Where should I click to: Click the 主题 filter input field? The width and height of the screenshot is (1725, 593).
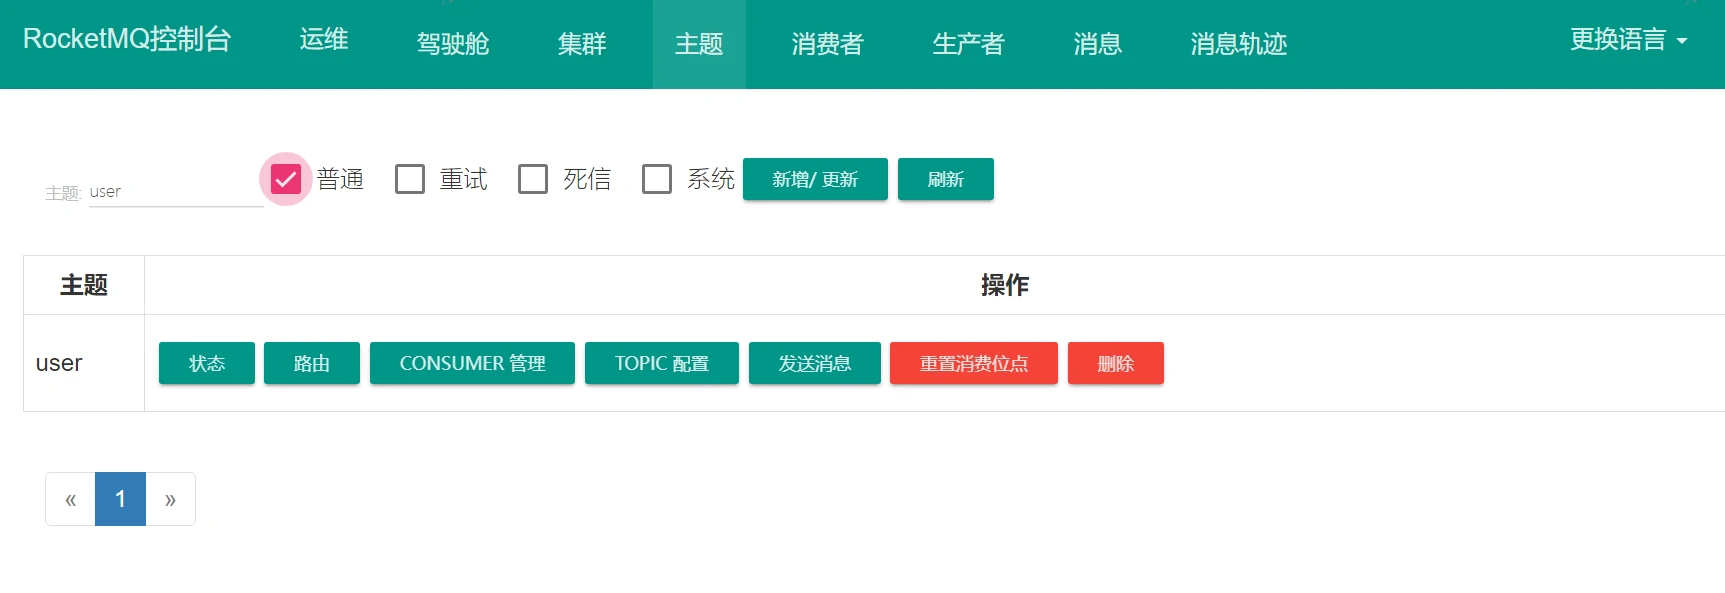pyautogui.click(x=175, y=192)
